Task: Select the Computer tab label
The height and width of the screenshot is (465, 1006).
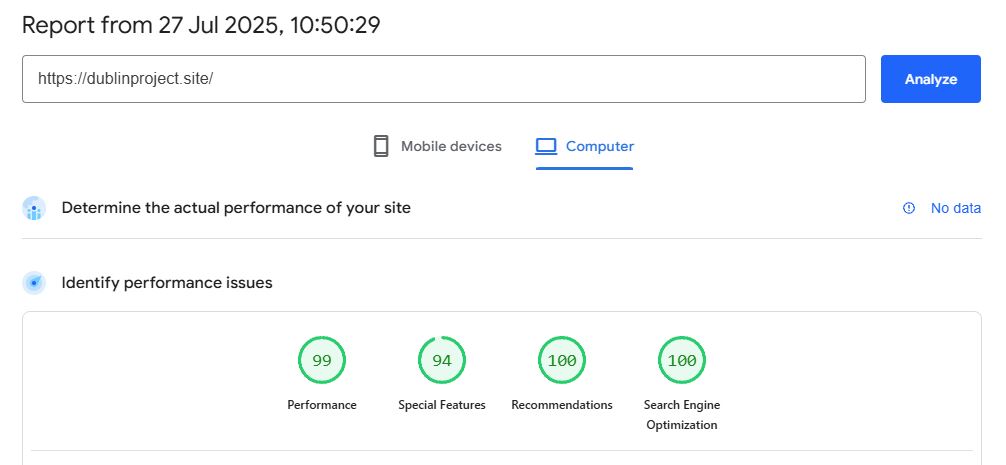Action: (x=599, y=147)
